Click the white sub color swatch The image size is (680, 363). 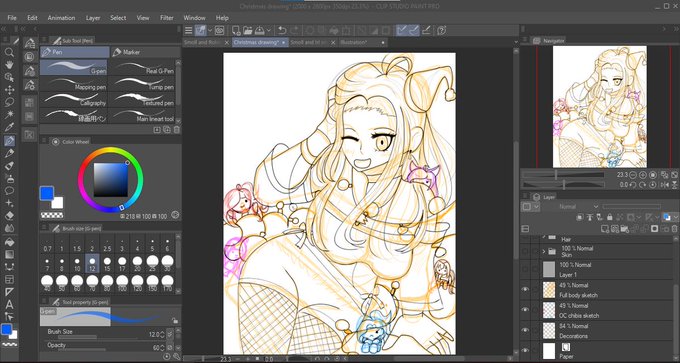tap(57, 203)
